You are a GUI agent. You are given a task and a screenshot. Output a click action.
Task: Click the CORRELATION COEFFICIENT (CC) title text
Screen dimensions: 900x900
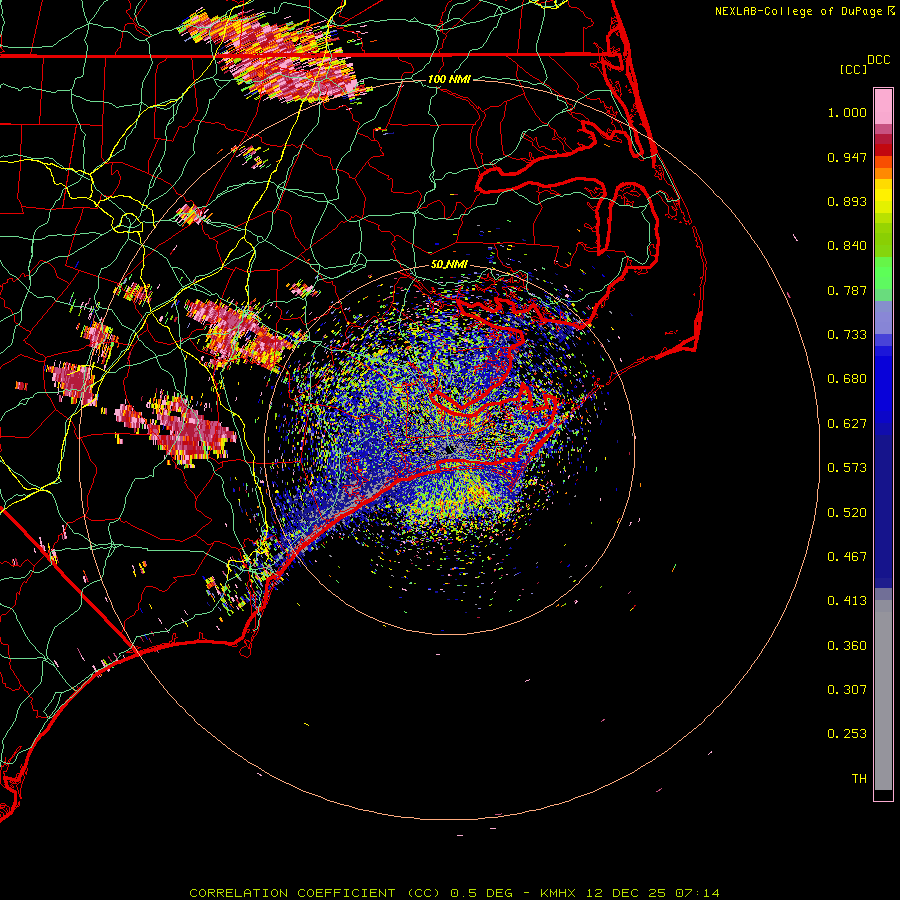[x=315, y=893]
